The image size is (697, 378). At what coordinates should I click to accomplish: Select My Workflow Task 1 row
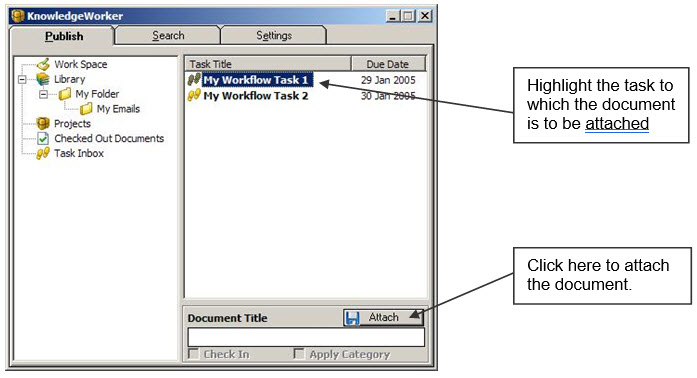click(305, 80)
